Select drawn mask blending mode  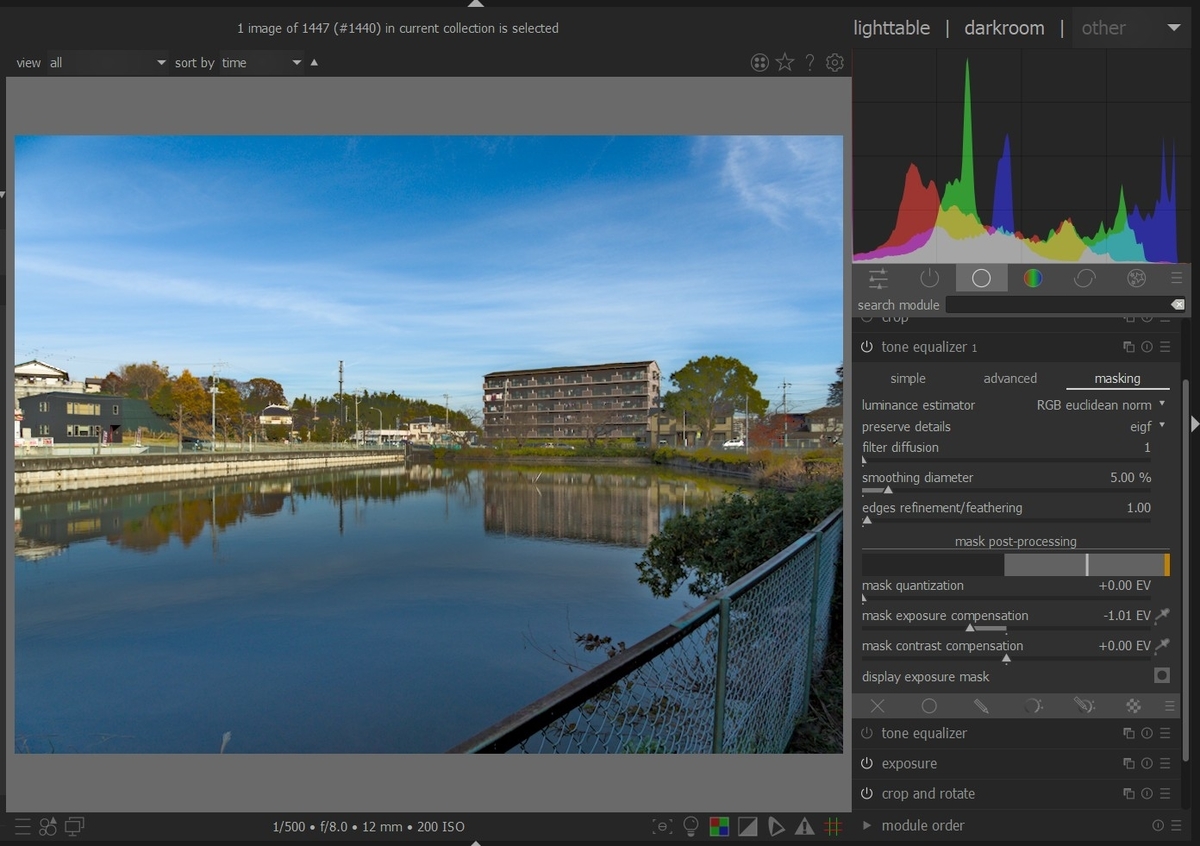click(981, 706)
